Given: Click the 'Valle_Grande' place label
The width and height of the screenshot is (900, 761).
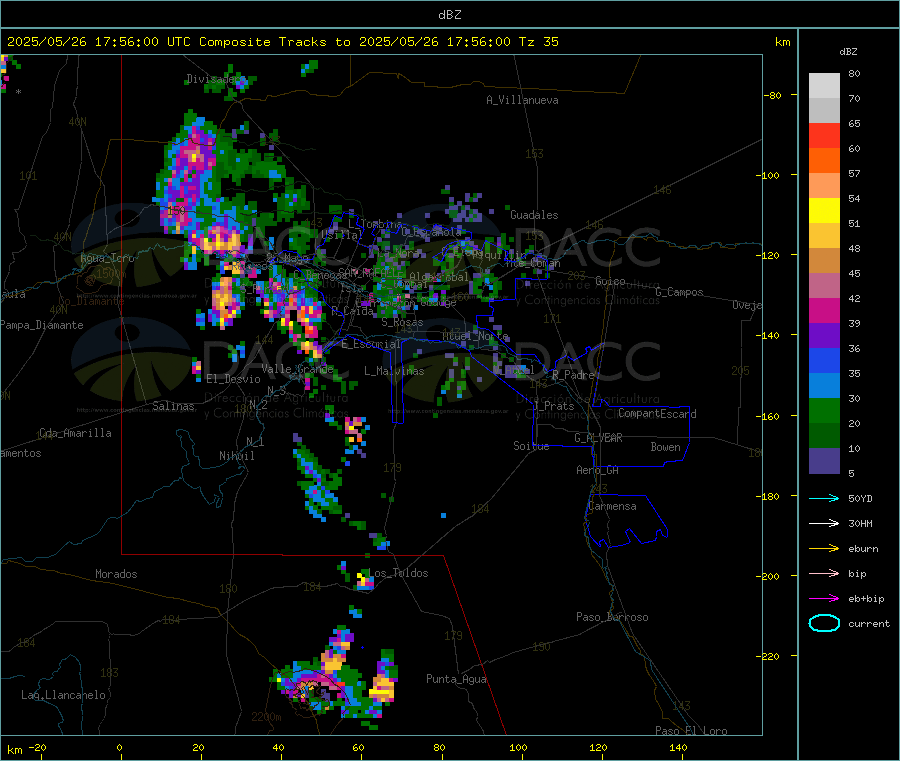Looking at the screenshot, I should [x=297, y=369].
